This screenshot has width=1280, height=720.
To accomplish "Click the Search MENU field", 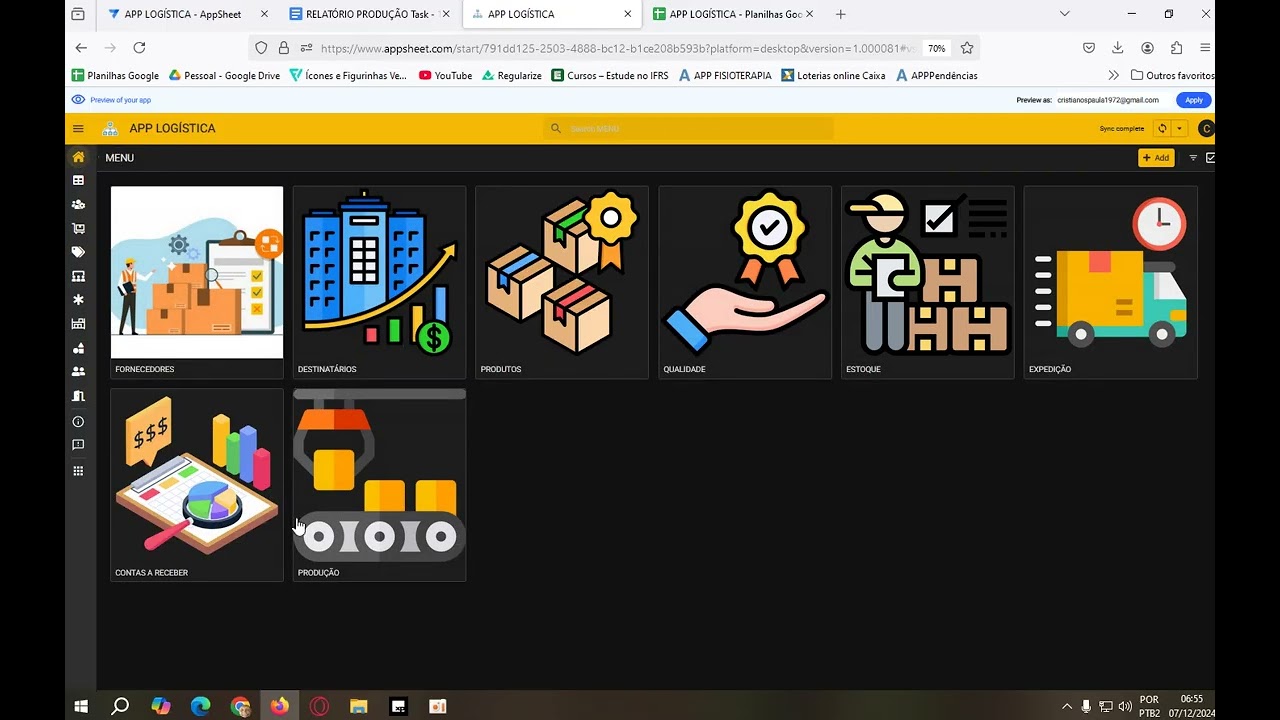I will [688, 128].
